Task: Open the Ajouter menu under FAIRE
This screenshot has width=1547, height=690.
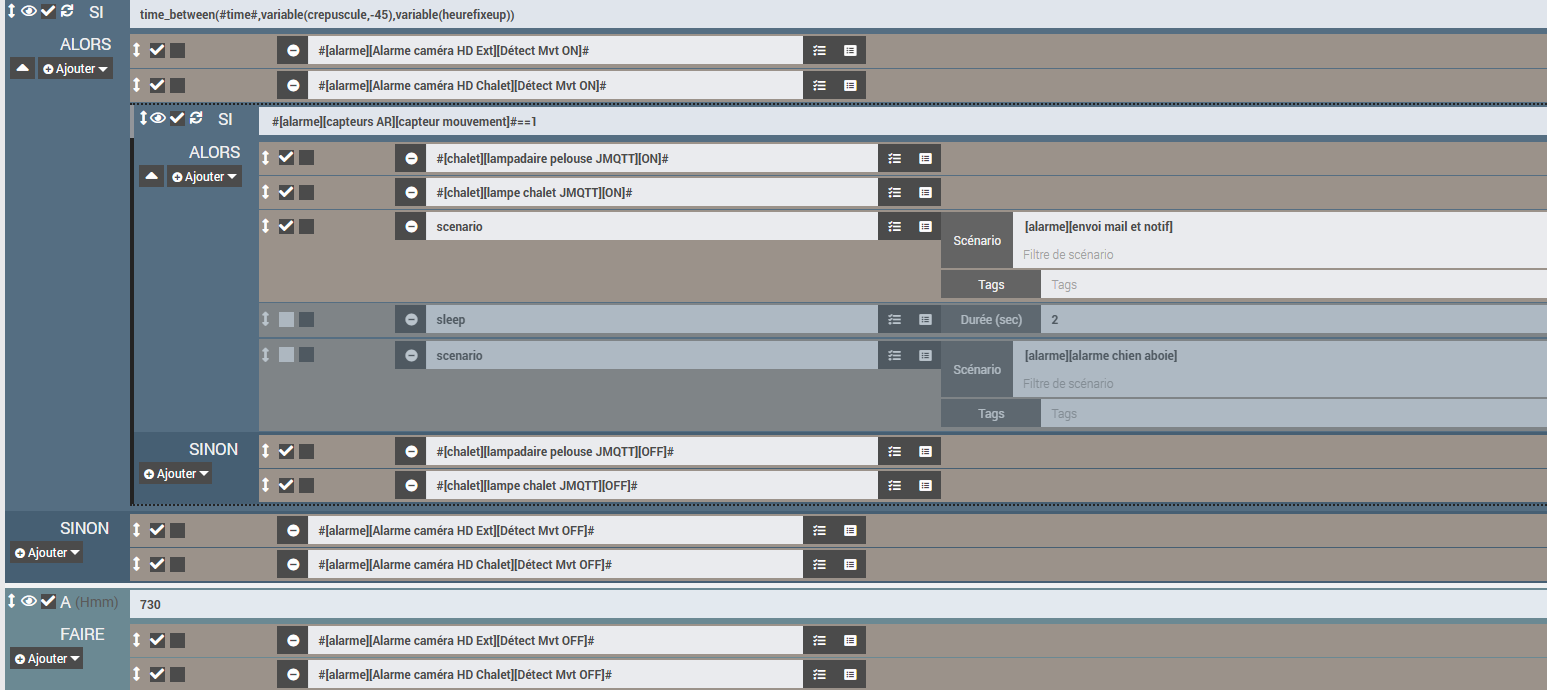Action: tap(46, 658)
